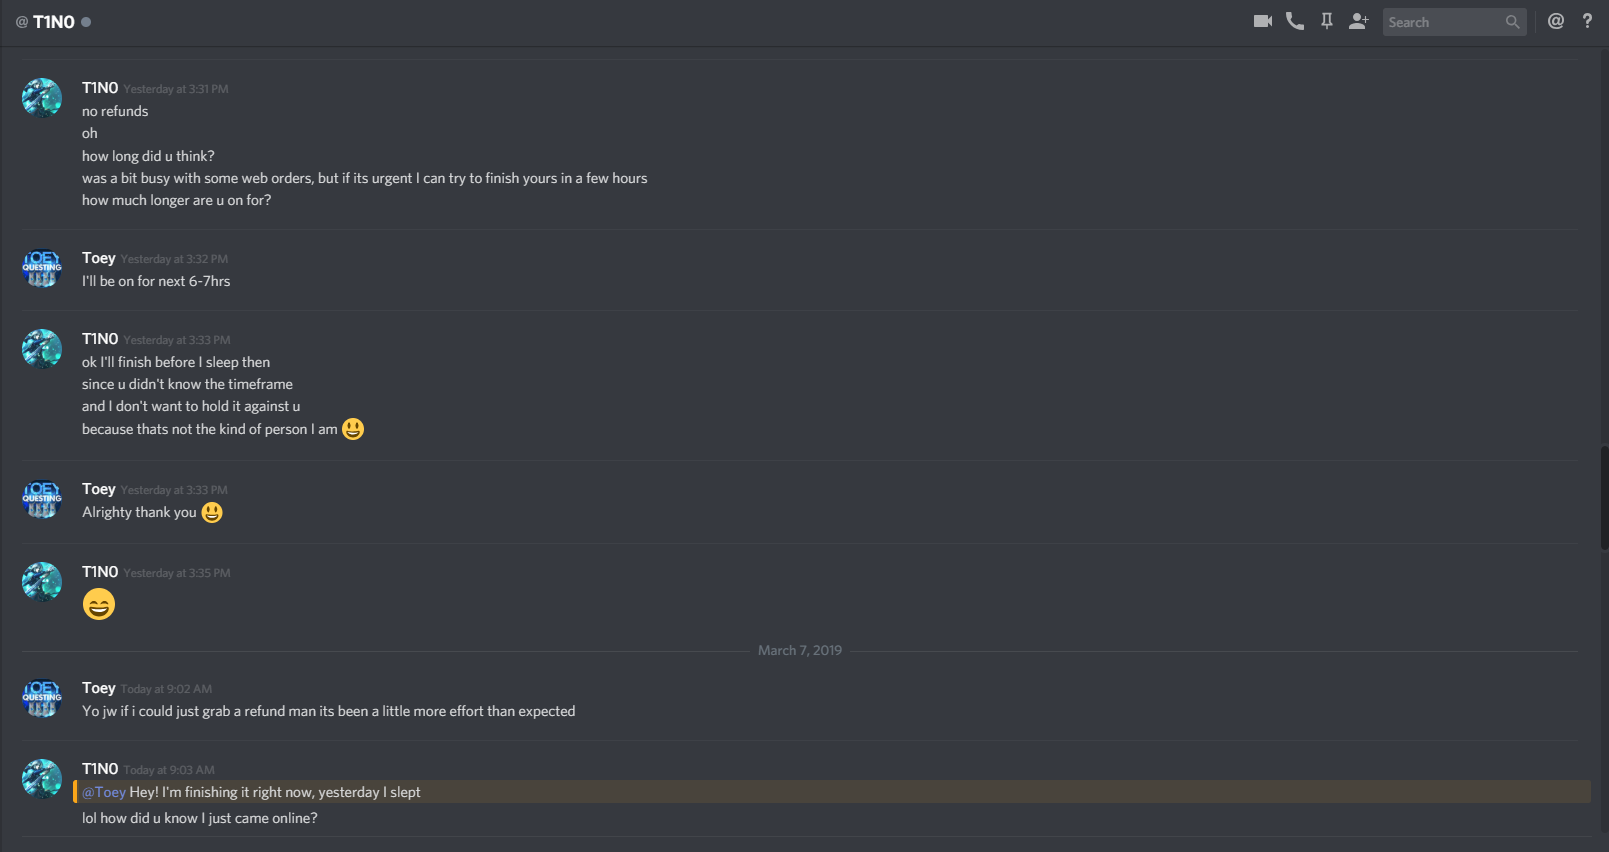Click the T1NO title in the header
The image size is (1609, 852).
click(54, 22)
